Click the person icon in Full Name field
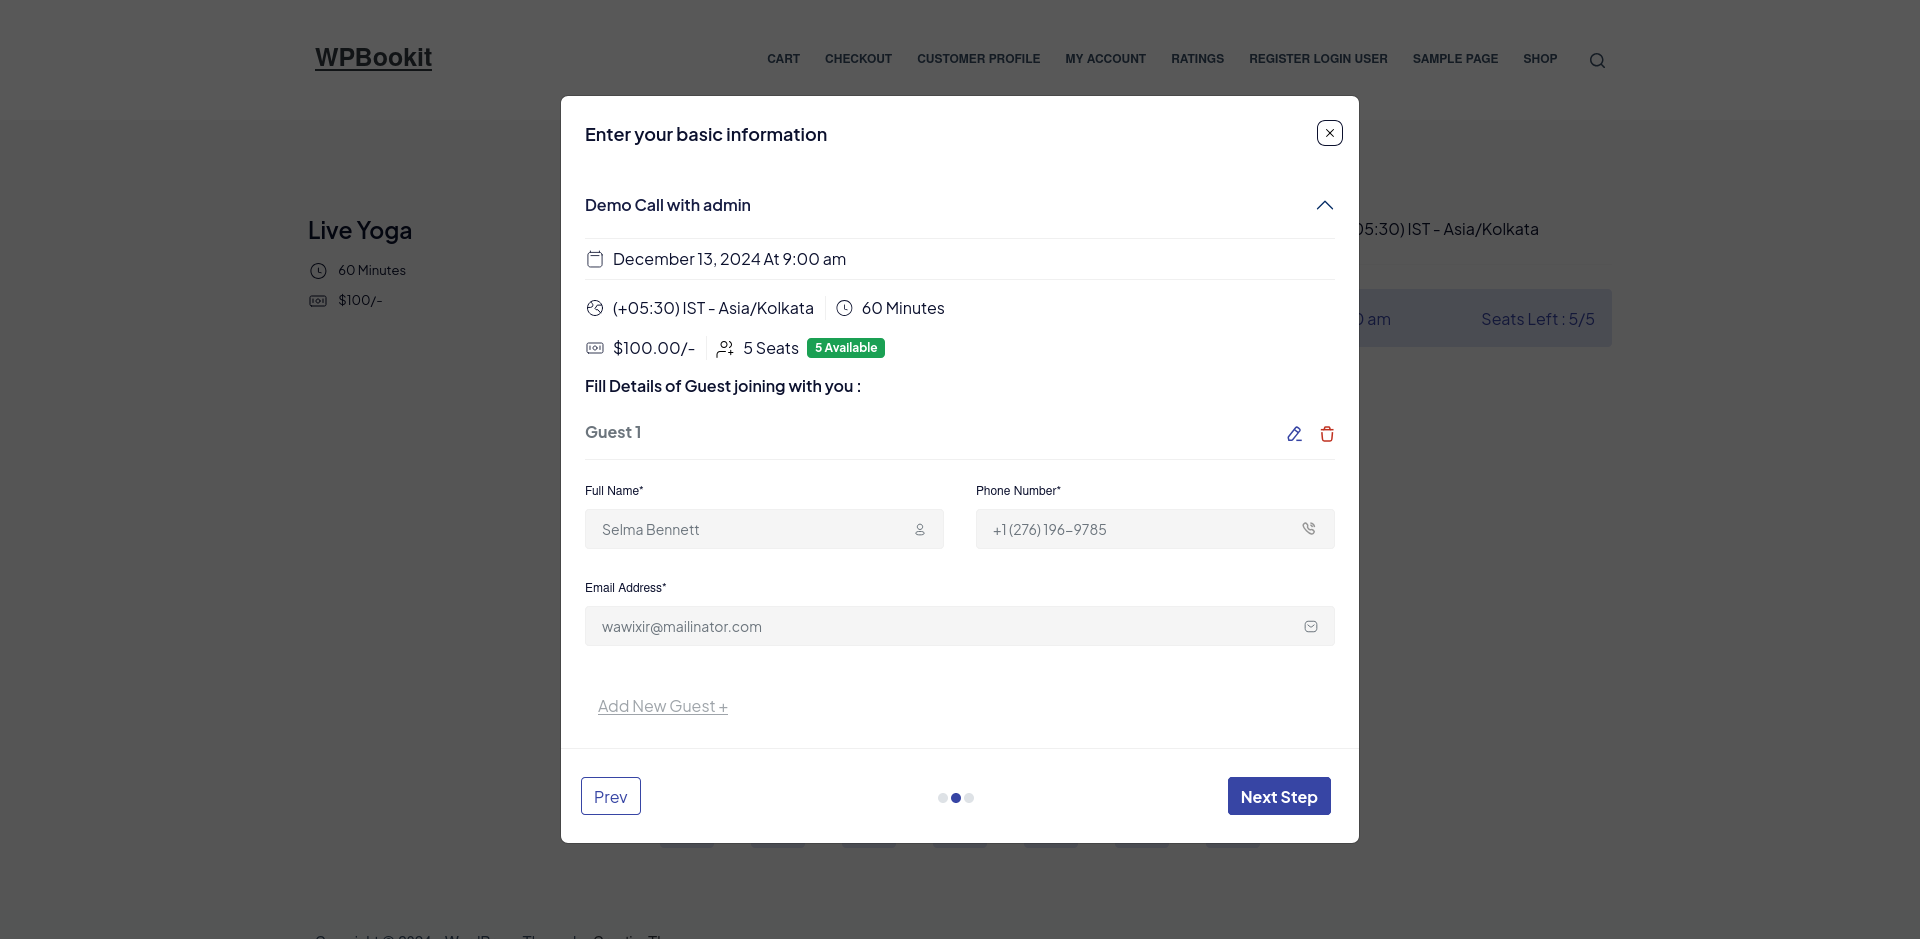The height and width of the screenshot is (939, 1920). pyautogui.click(x=919, y=530)
